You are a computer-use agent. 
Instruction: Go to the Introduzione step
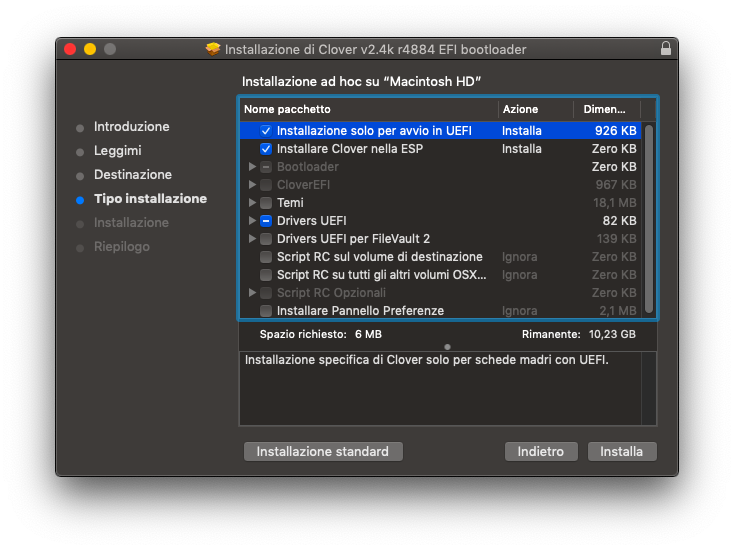tap(132, 127)
